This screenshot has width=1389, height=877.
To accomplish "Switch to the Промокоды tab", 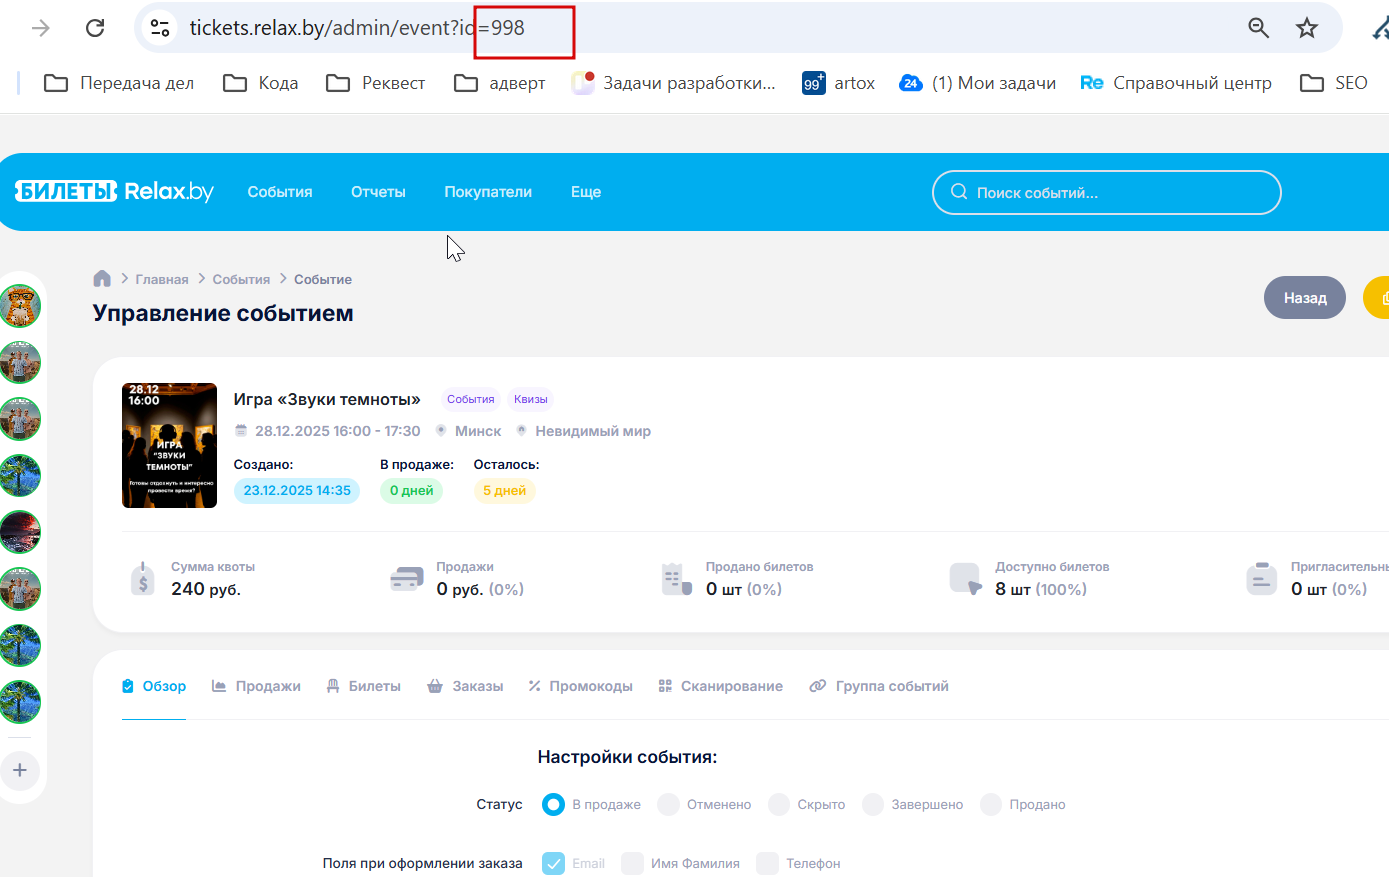I will click(x=580, y=686).
